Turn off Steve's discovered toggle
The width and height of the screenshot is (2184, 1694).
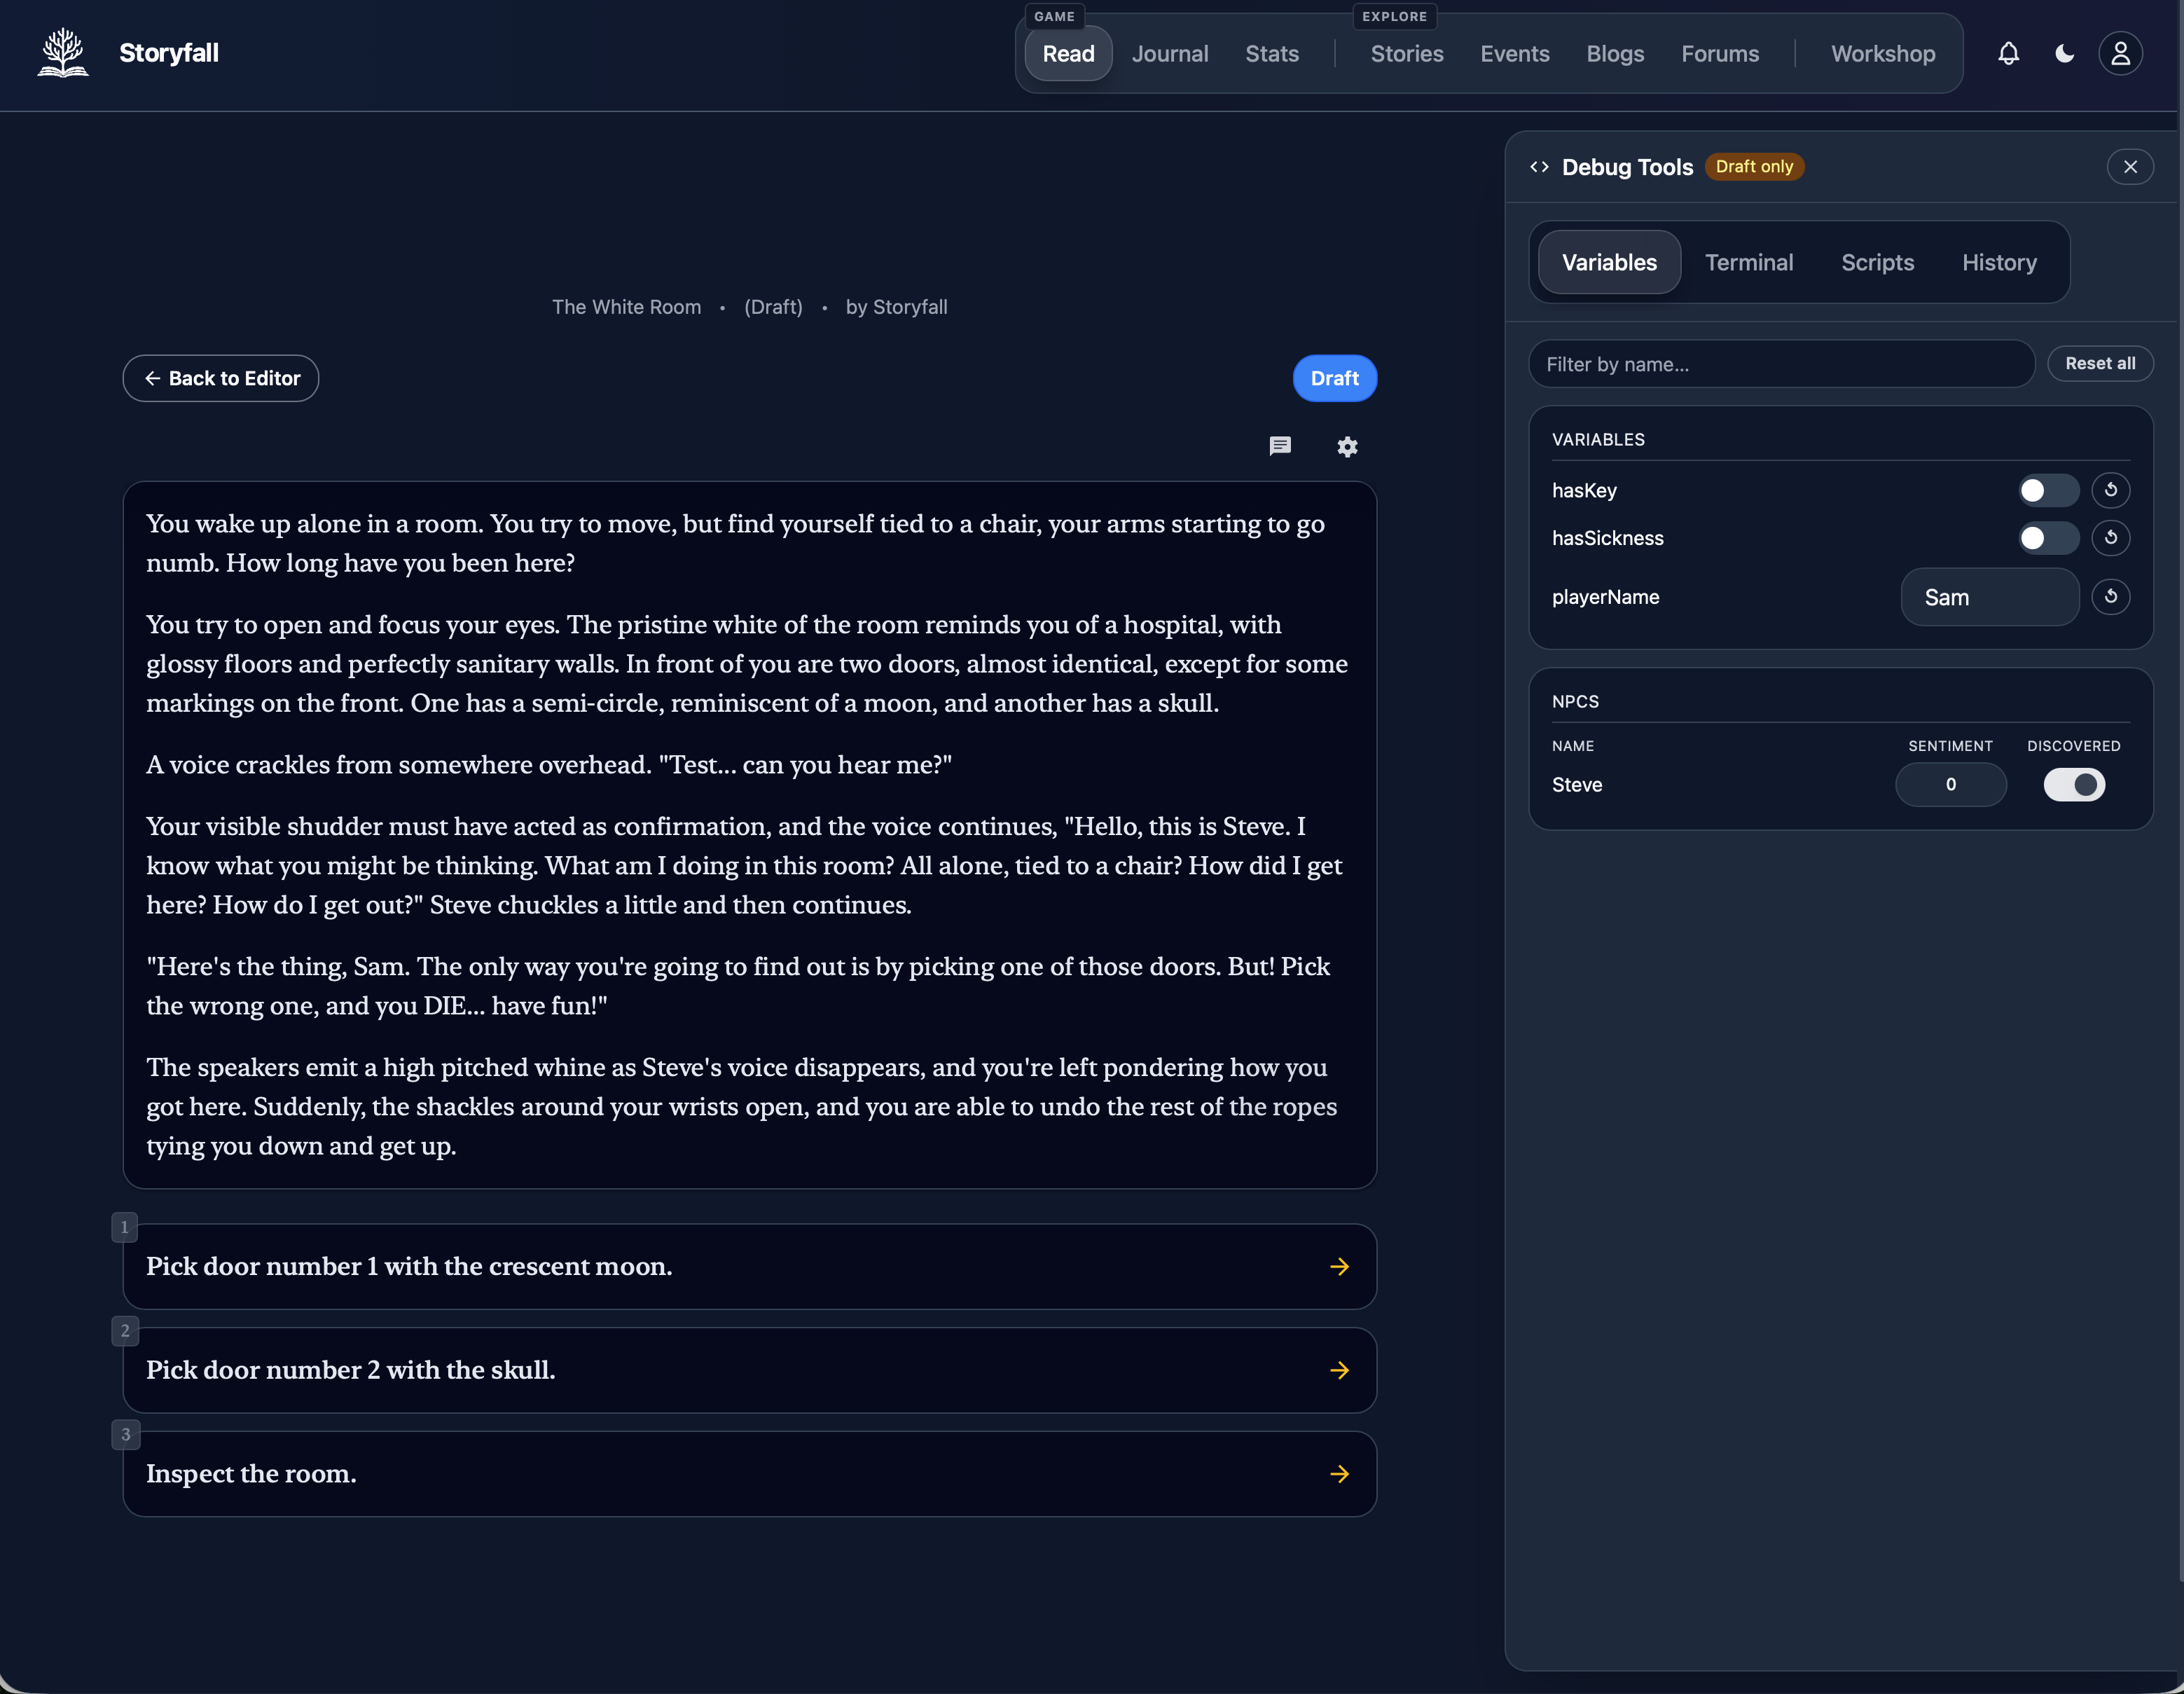click(x=2074, y=785)
